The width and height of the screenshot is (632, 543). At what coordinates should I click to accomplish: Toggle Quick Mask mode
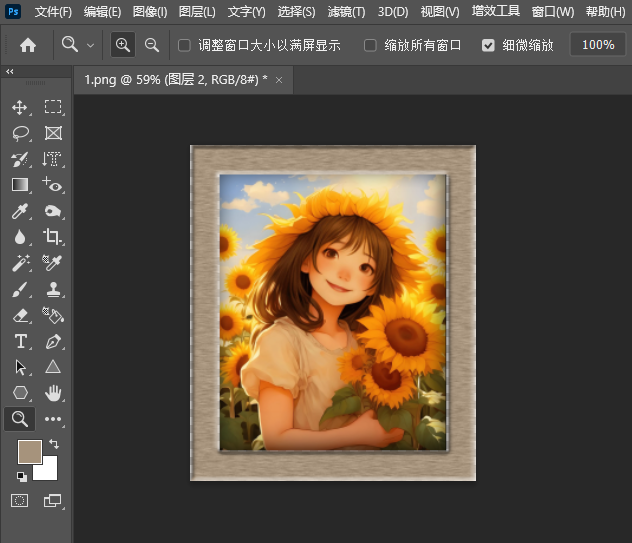19,501
